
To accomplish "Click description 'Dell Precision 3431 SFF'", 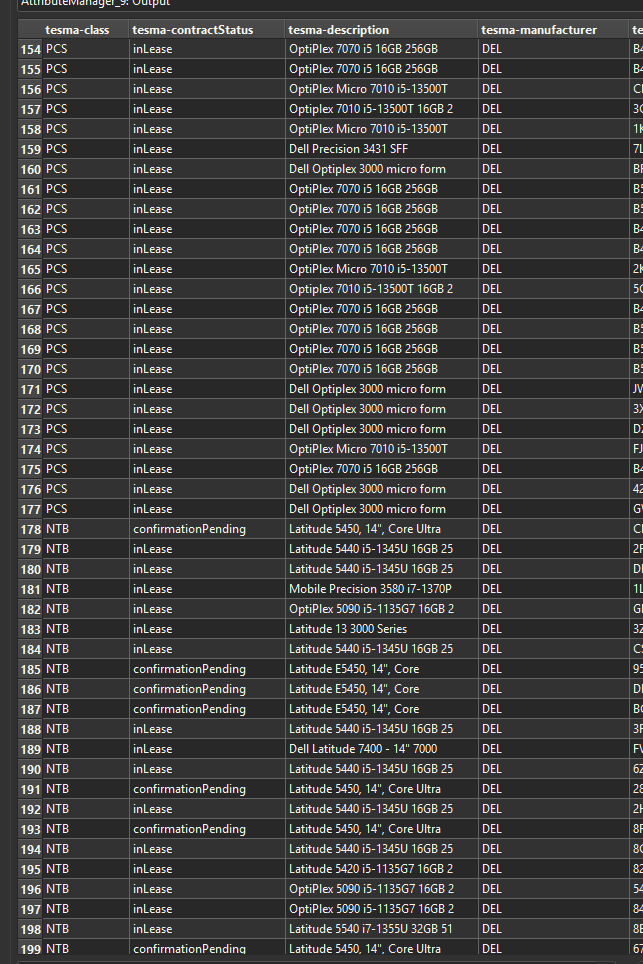I will 349,149.
